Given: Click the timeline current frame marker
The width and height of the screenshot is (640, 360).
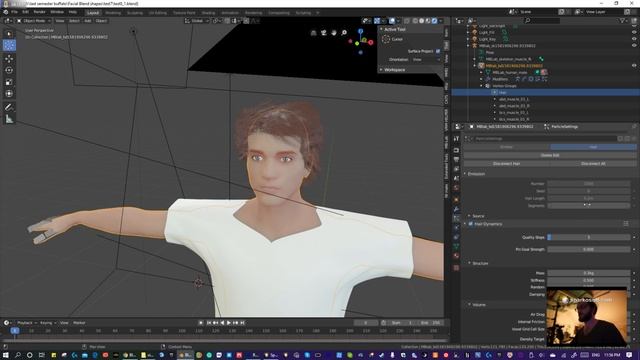Looking at the screenshot, I should 15,331.
